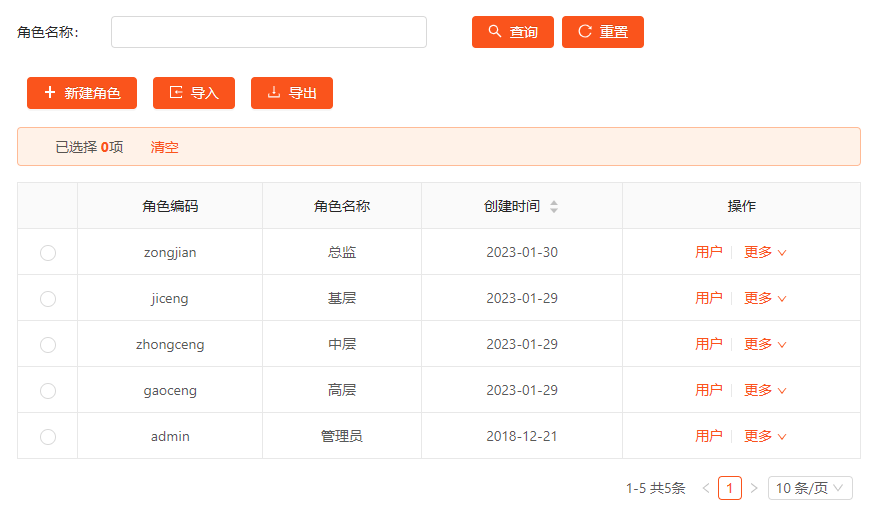
Task: Click the search magnifier 查询 button
Action: (512, 32)
